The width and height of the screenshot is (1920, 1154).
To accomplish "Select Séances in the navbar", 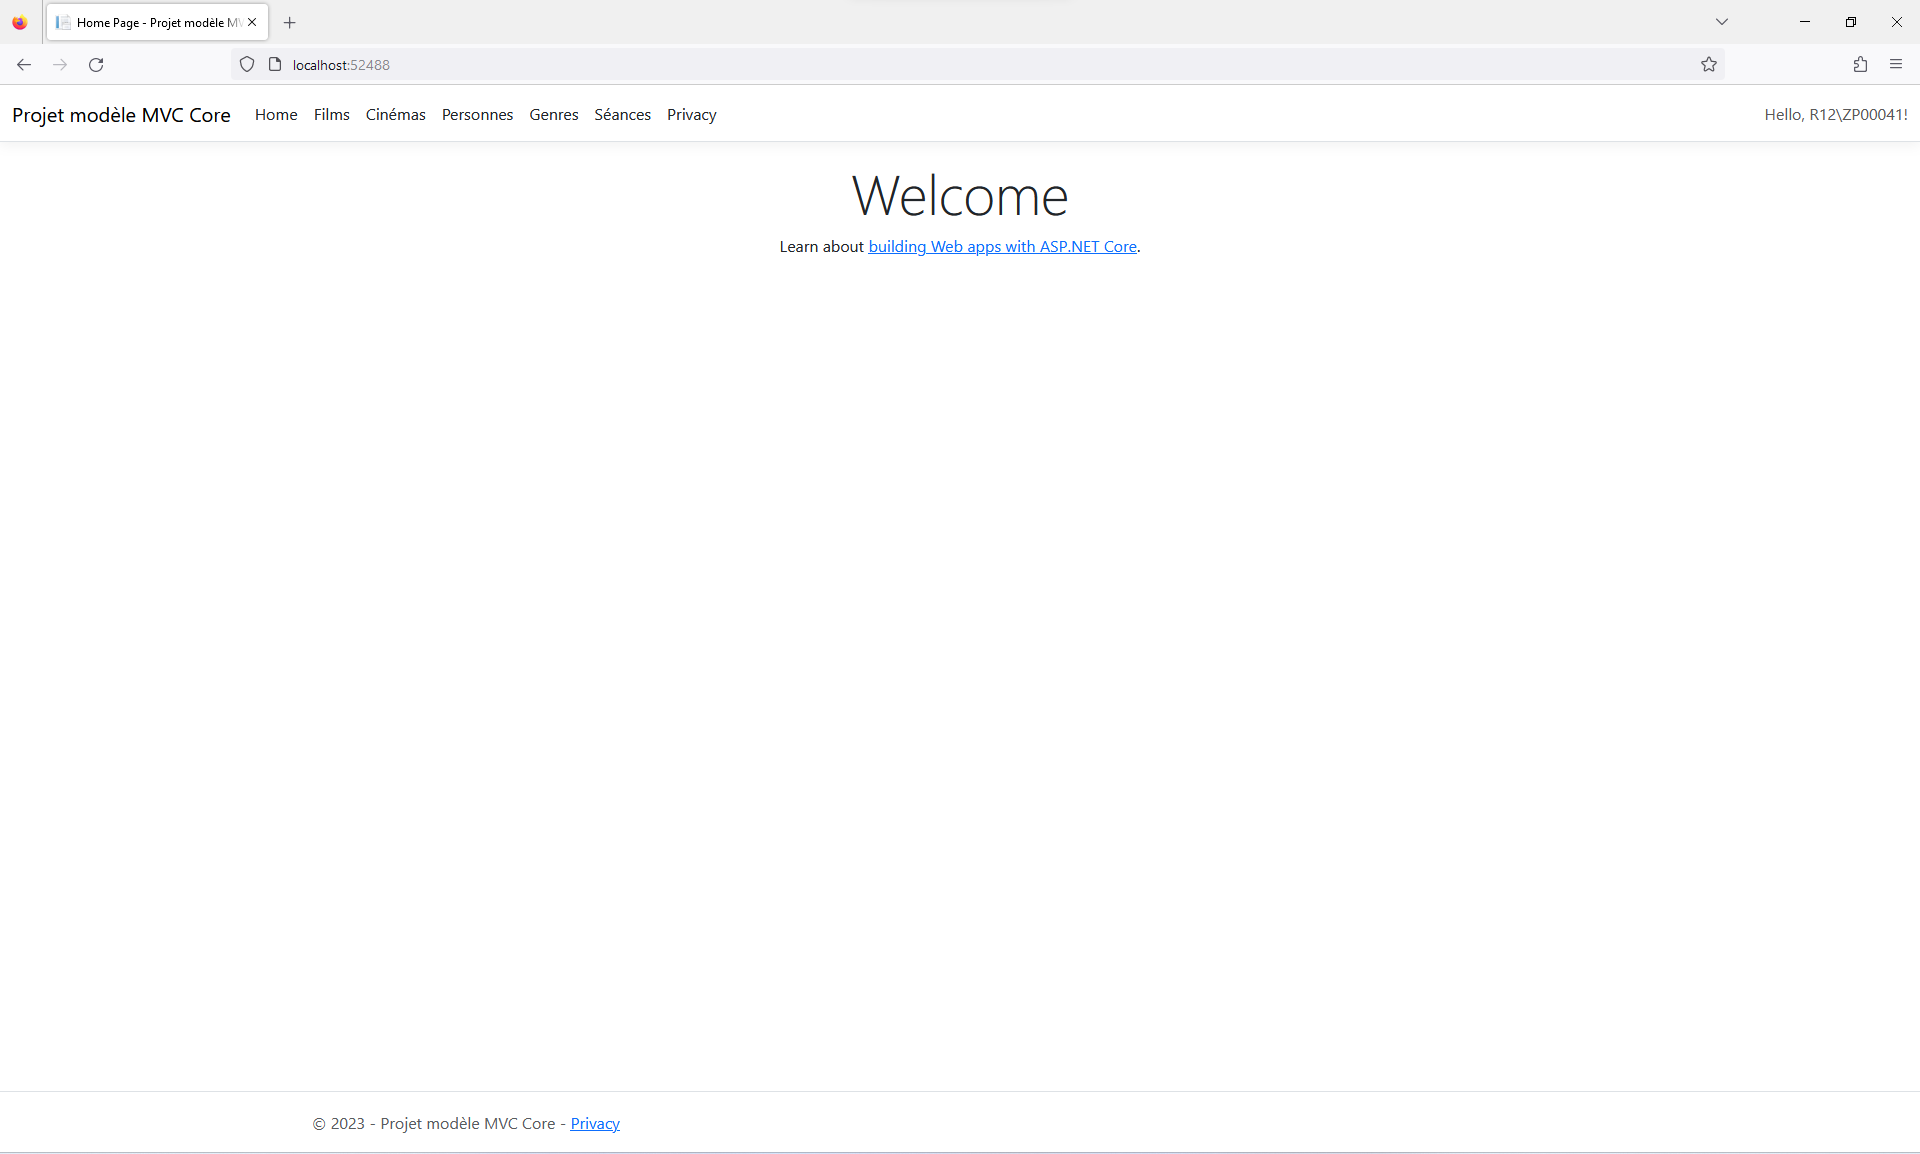I will pyautogui.click(x=622, y=115).
